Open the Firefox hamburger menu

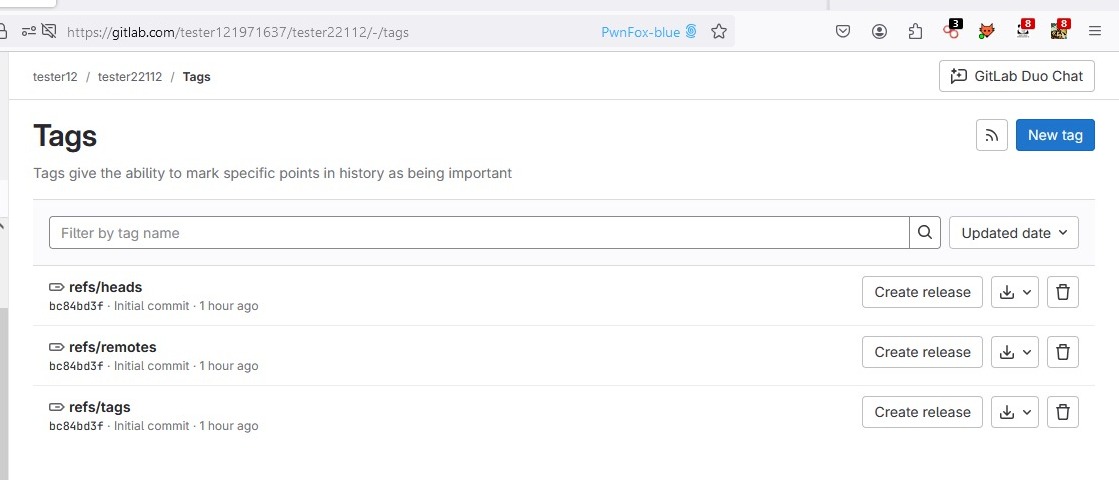[1095, 32]
